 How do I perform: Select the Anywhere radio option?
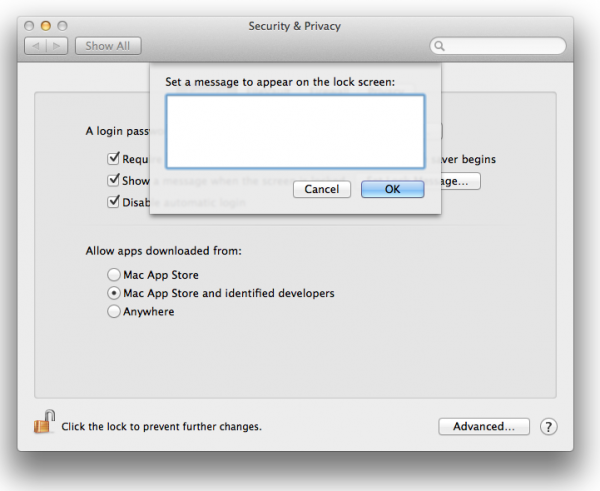point(114,312)
